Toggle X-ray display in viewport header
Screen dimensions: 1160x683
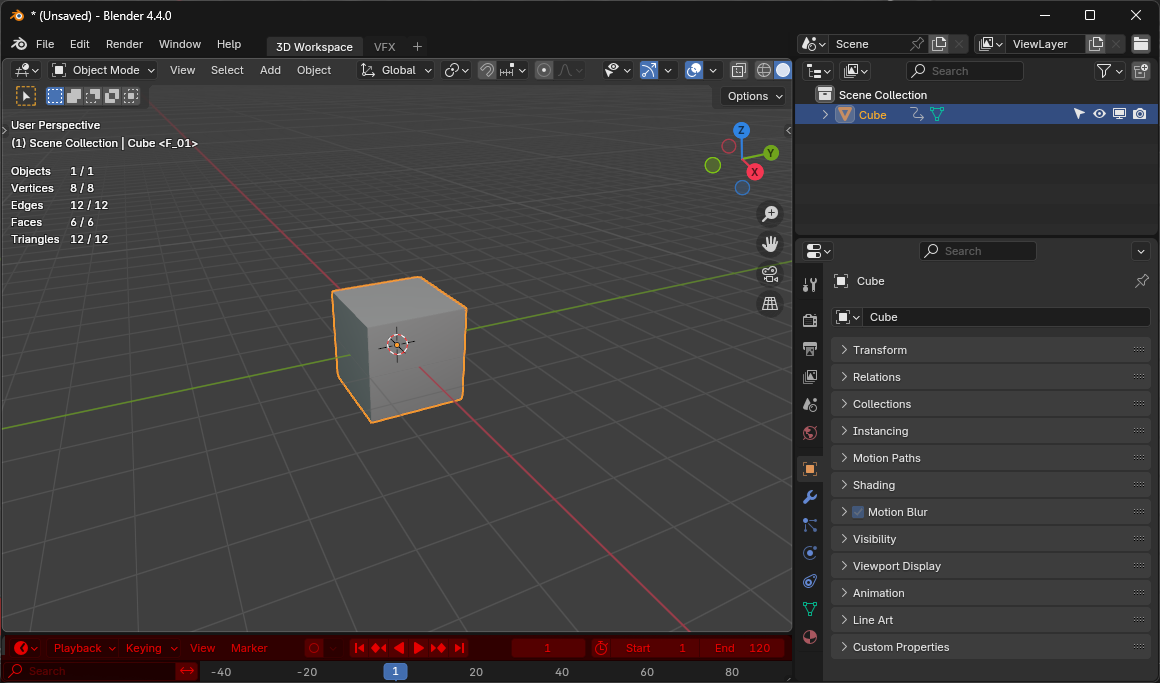click(738, 70)
